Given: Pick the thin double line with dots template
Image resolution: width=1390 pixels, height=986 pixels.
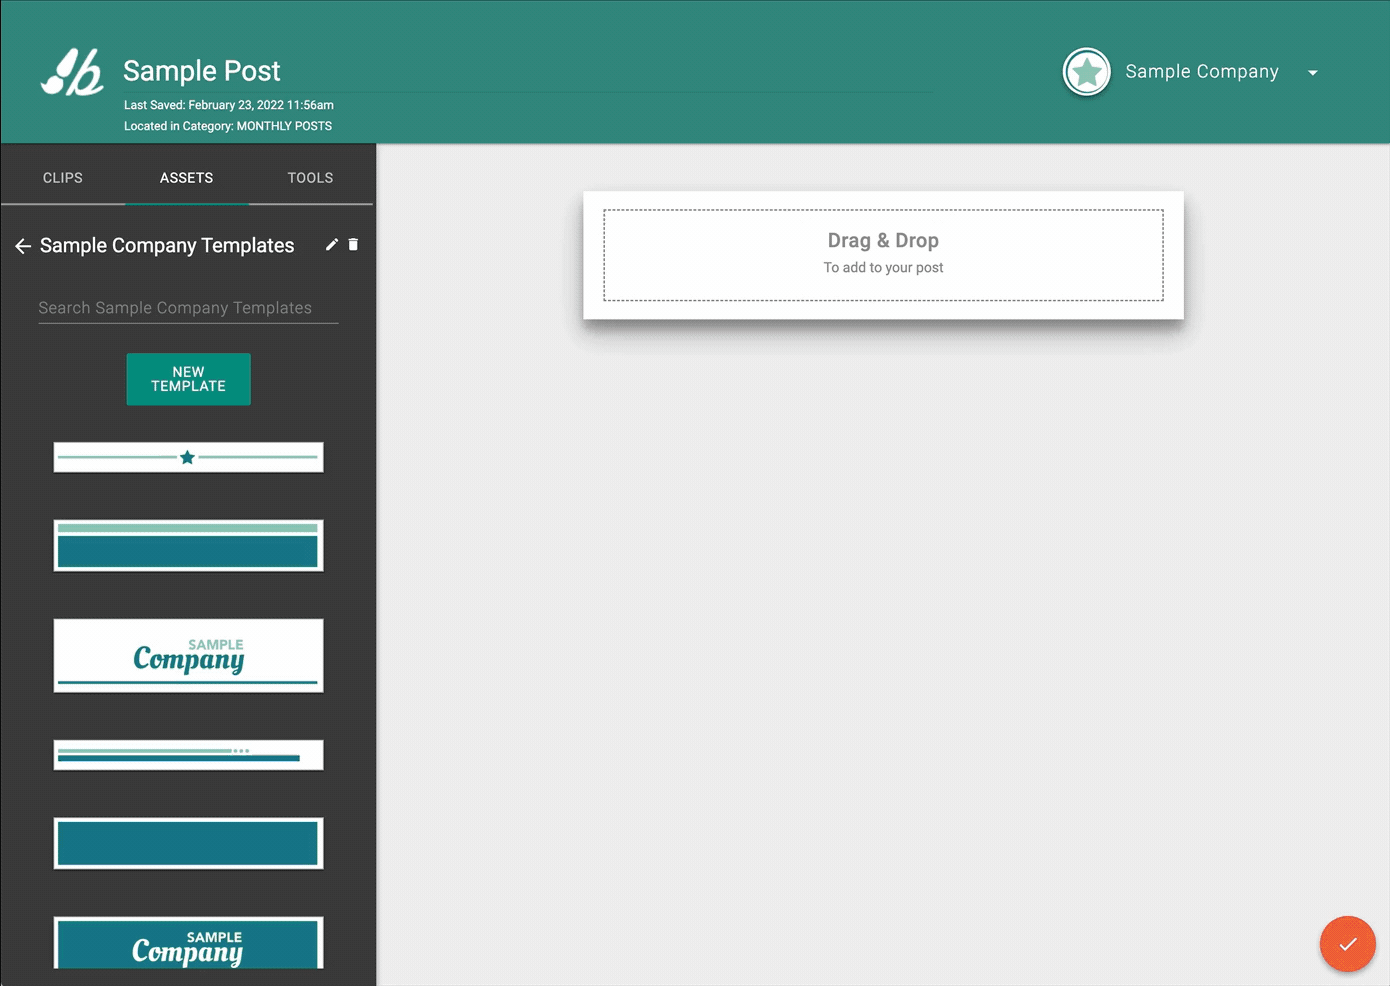Looking at the screenshot, I should [x=188, y=755].
